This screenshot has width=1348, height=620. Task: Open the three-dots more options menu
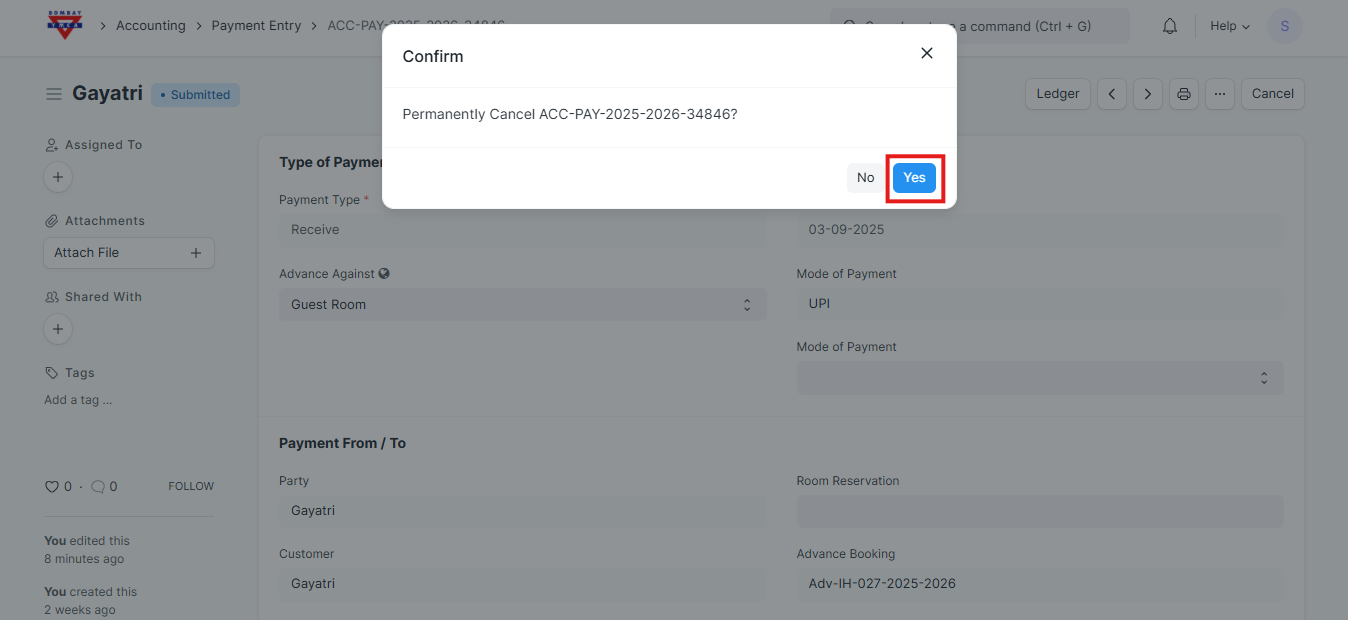(1219, 94)
